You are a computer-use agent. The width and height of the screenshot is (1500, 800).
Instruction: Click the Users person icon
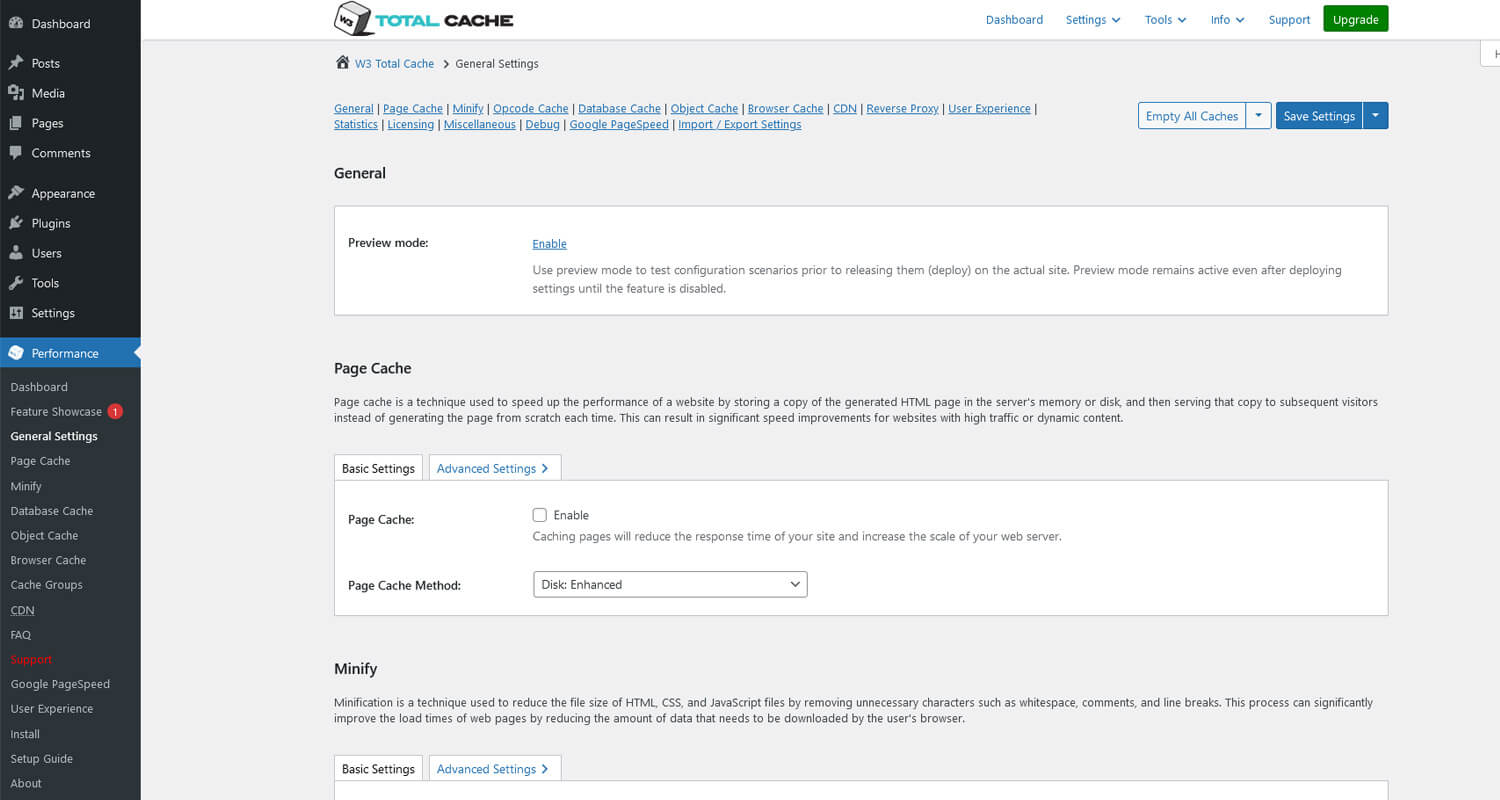[16, 253]
